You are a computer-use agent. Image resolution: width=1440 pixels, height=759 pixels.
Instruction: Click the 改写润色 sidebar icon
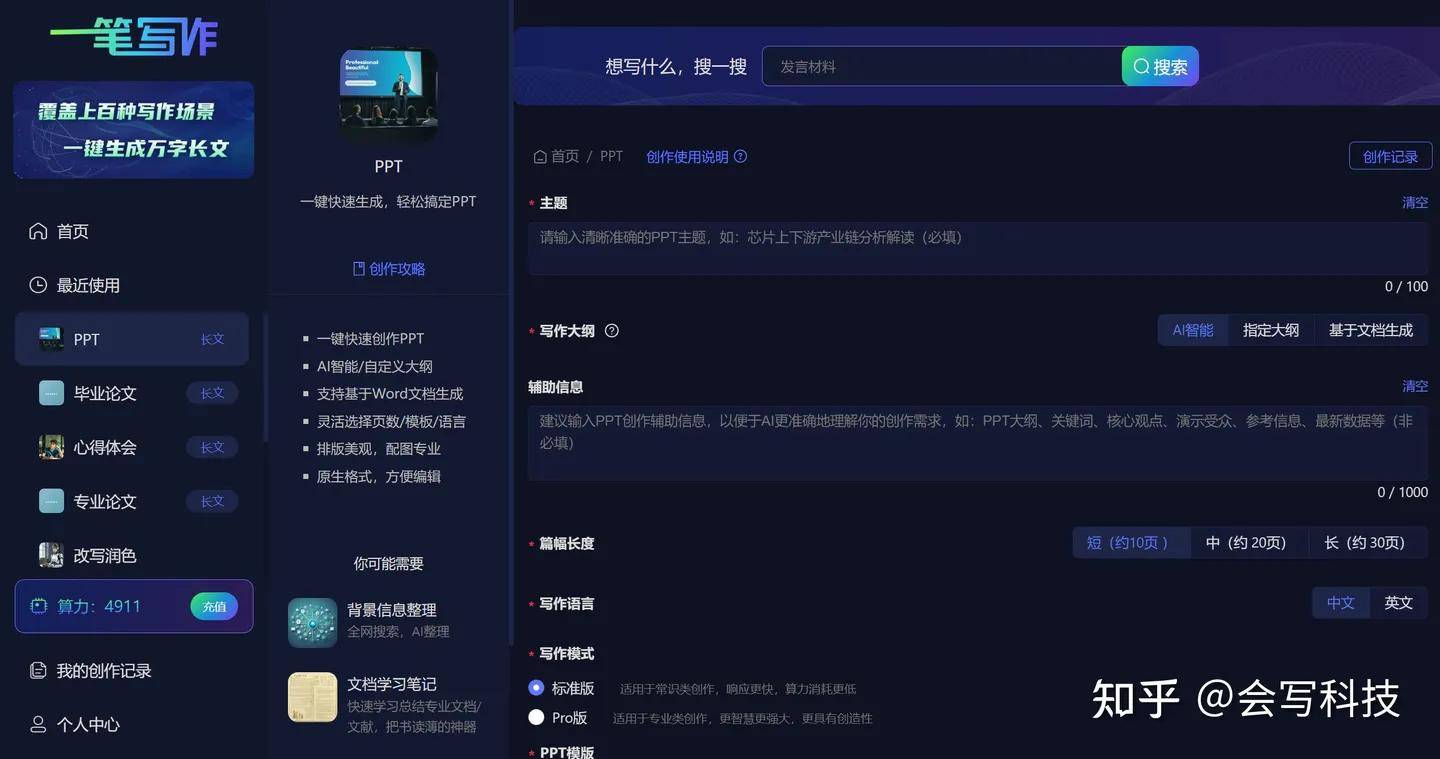51,555
